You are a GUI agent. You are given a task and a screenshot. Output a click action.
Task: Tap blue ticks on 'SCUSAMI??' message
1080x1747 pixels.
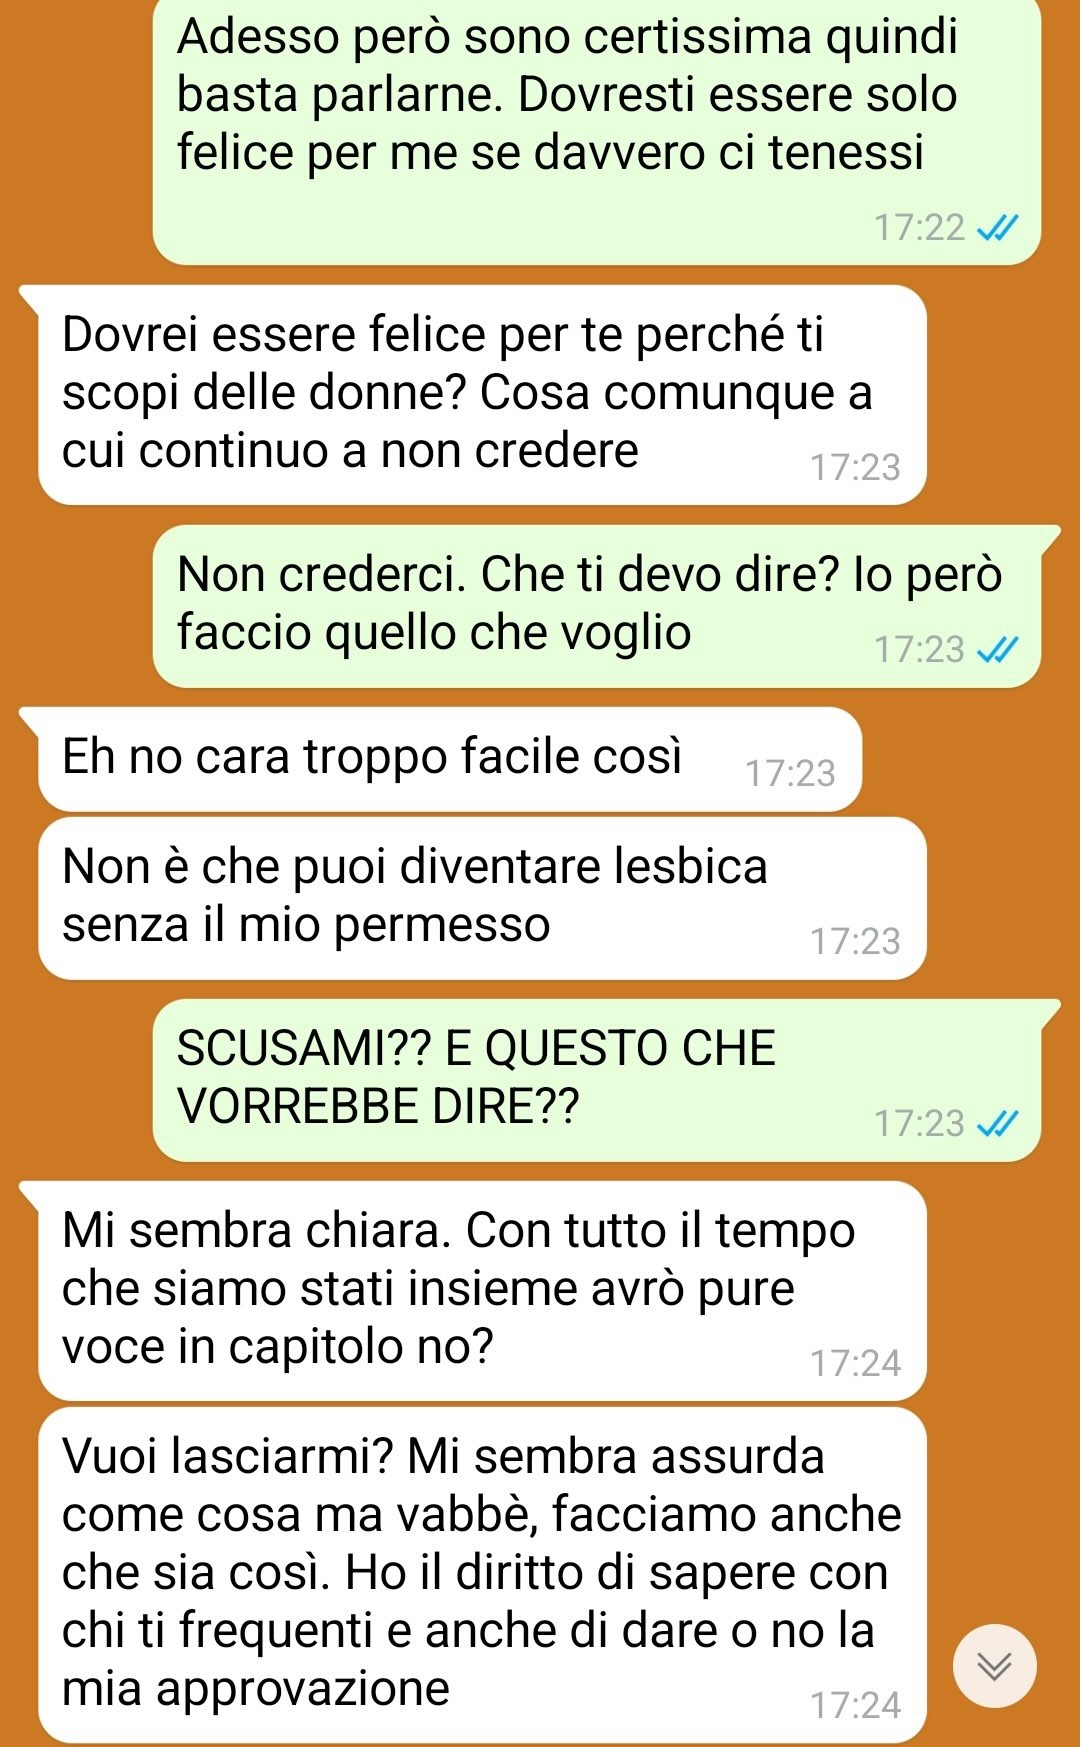coord(996,1125)
